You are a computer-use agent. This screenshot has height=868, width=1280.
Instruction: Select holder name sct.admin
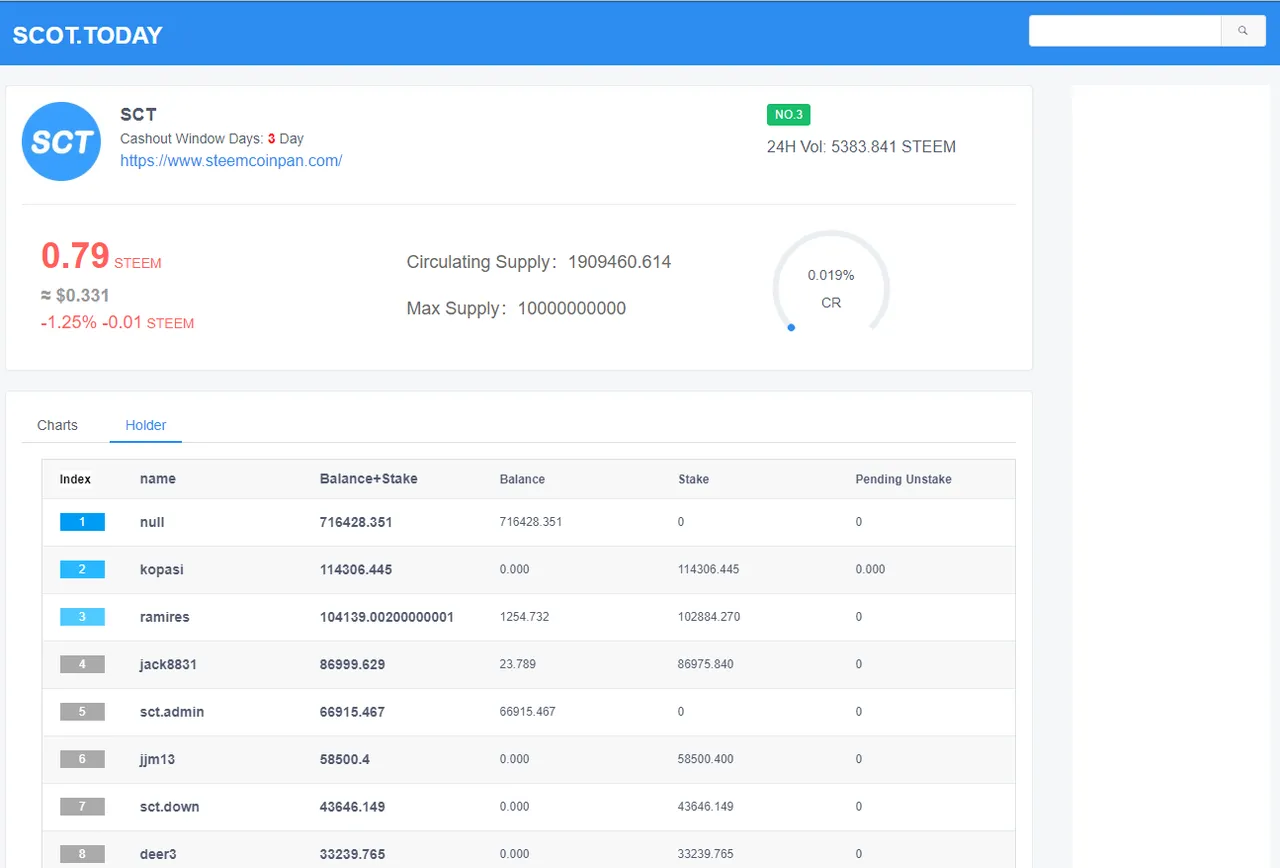(x=172, y=712)
